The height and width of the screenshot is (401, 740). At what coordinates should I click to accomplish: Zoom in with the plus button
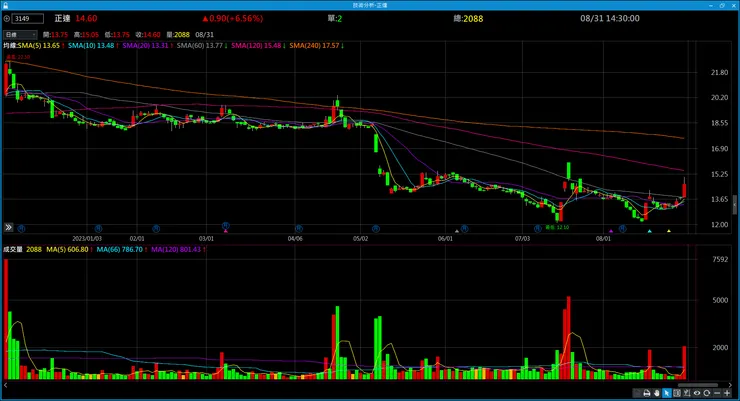727,393
